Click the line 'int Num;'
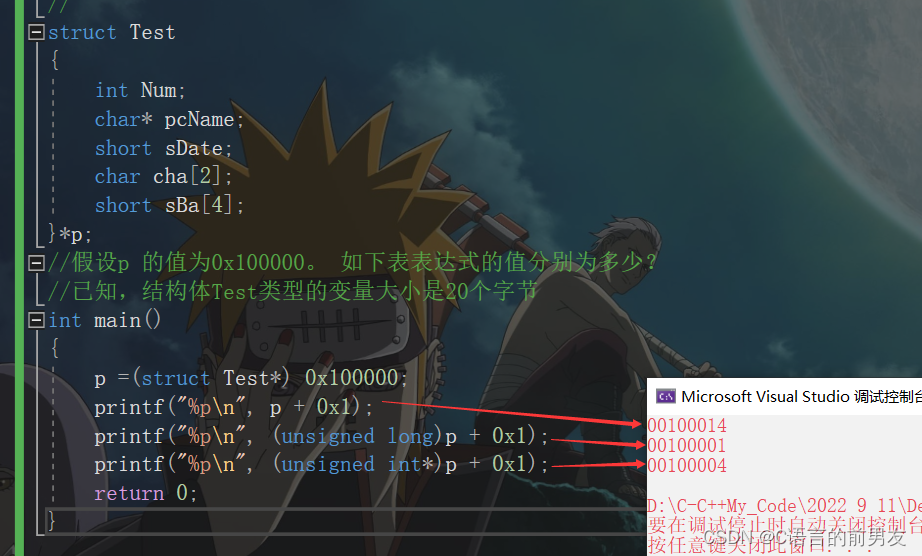 140,91
